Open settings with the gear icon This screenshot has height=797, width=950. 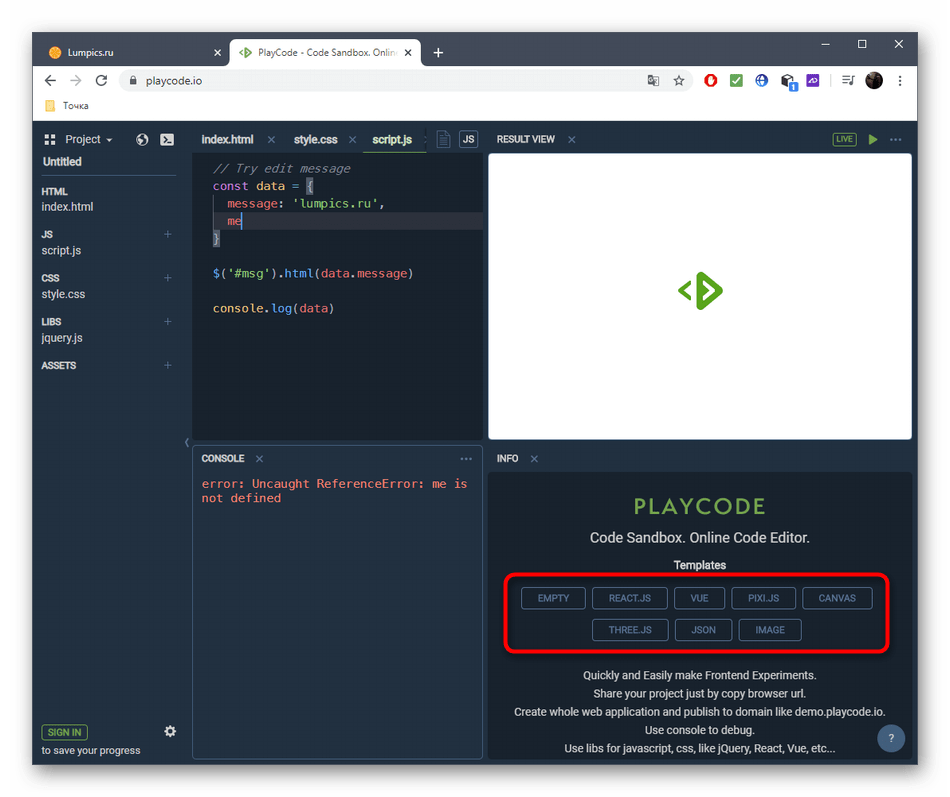170,731
